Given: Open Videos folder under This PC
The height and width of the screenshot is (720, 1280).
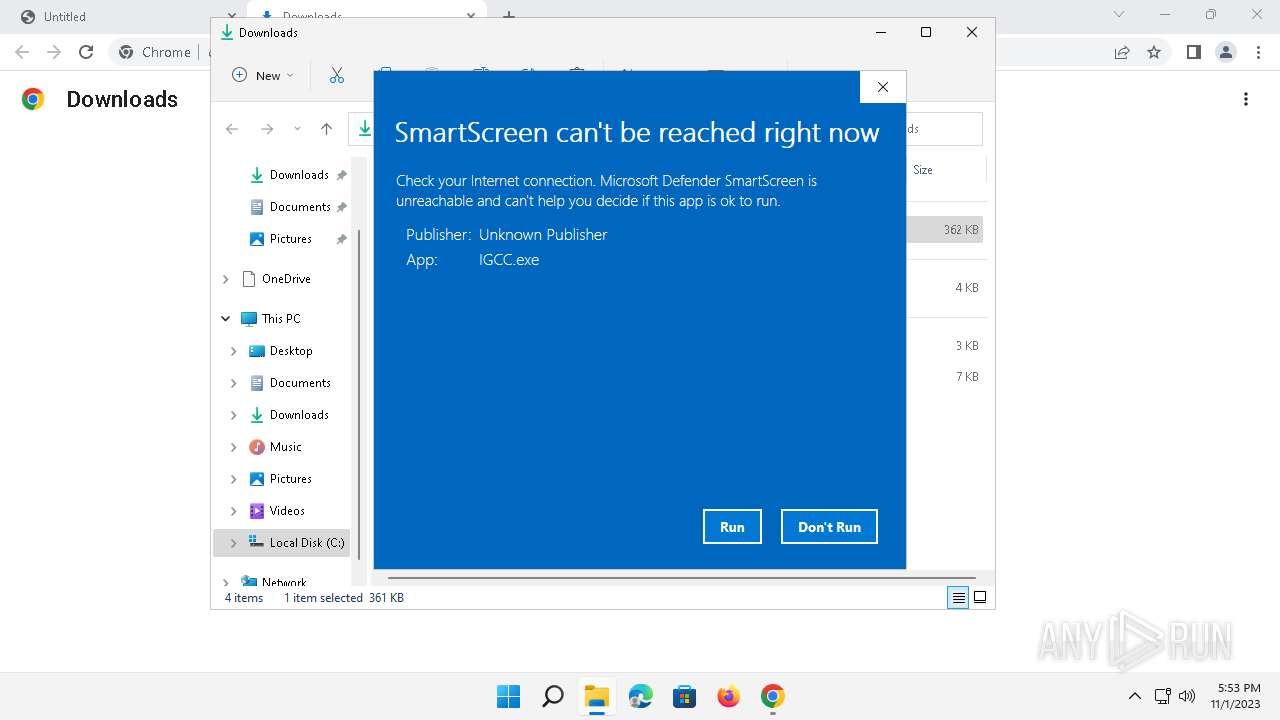Looking at the screenshot, I should coord(277,511).
